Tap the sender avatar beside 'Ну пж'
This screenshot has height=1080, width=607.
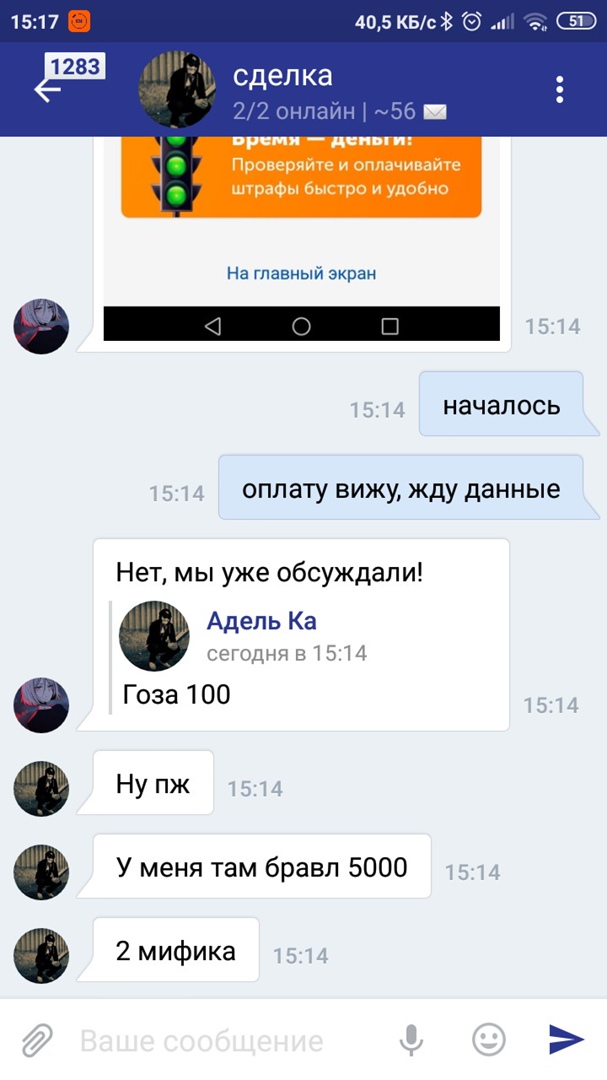click(41, 789)
